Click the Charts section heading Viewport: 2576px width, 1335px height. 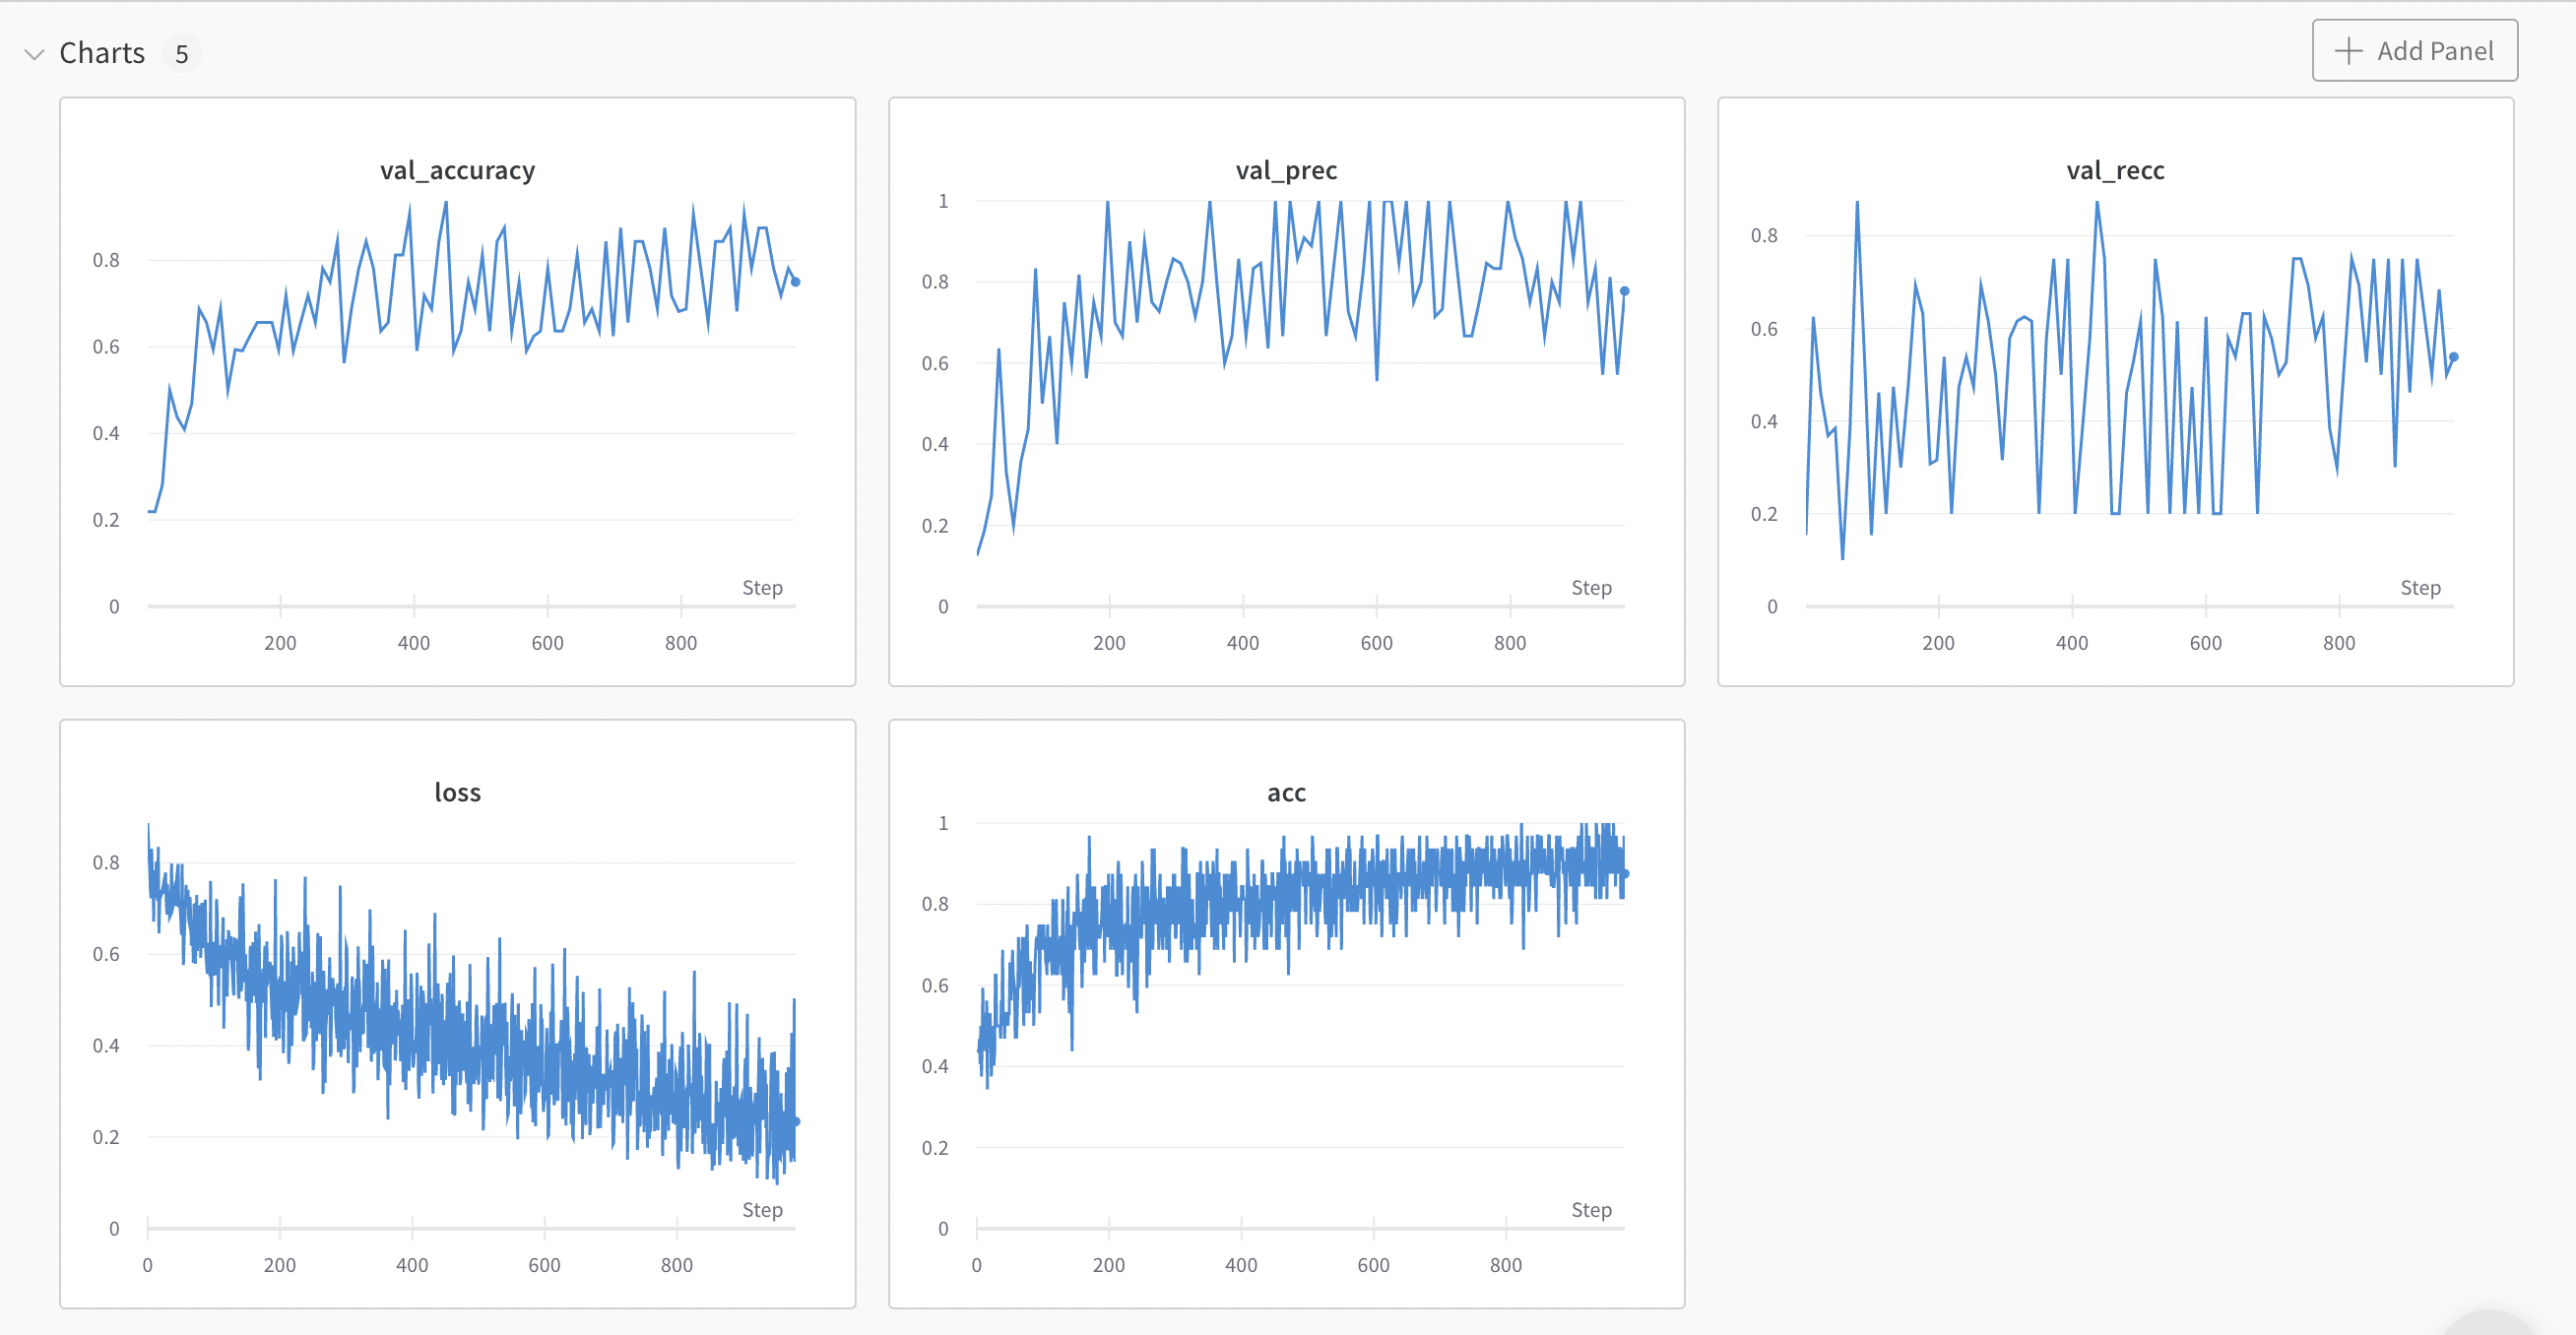[102, 53]
